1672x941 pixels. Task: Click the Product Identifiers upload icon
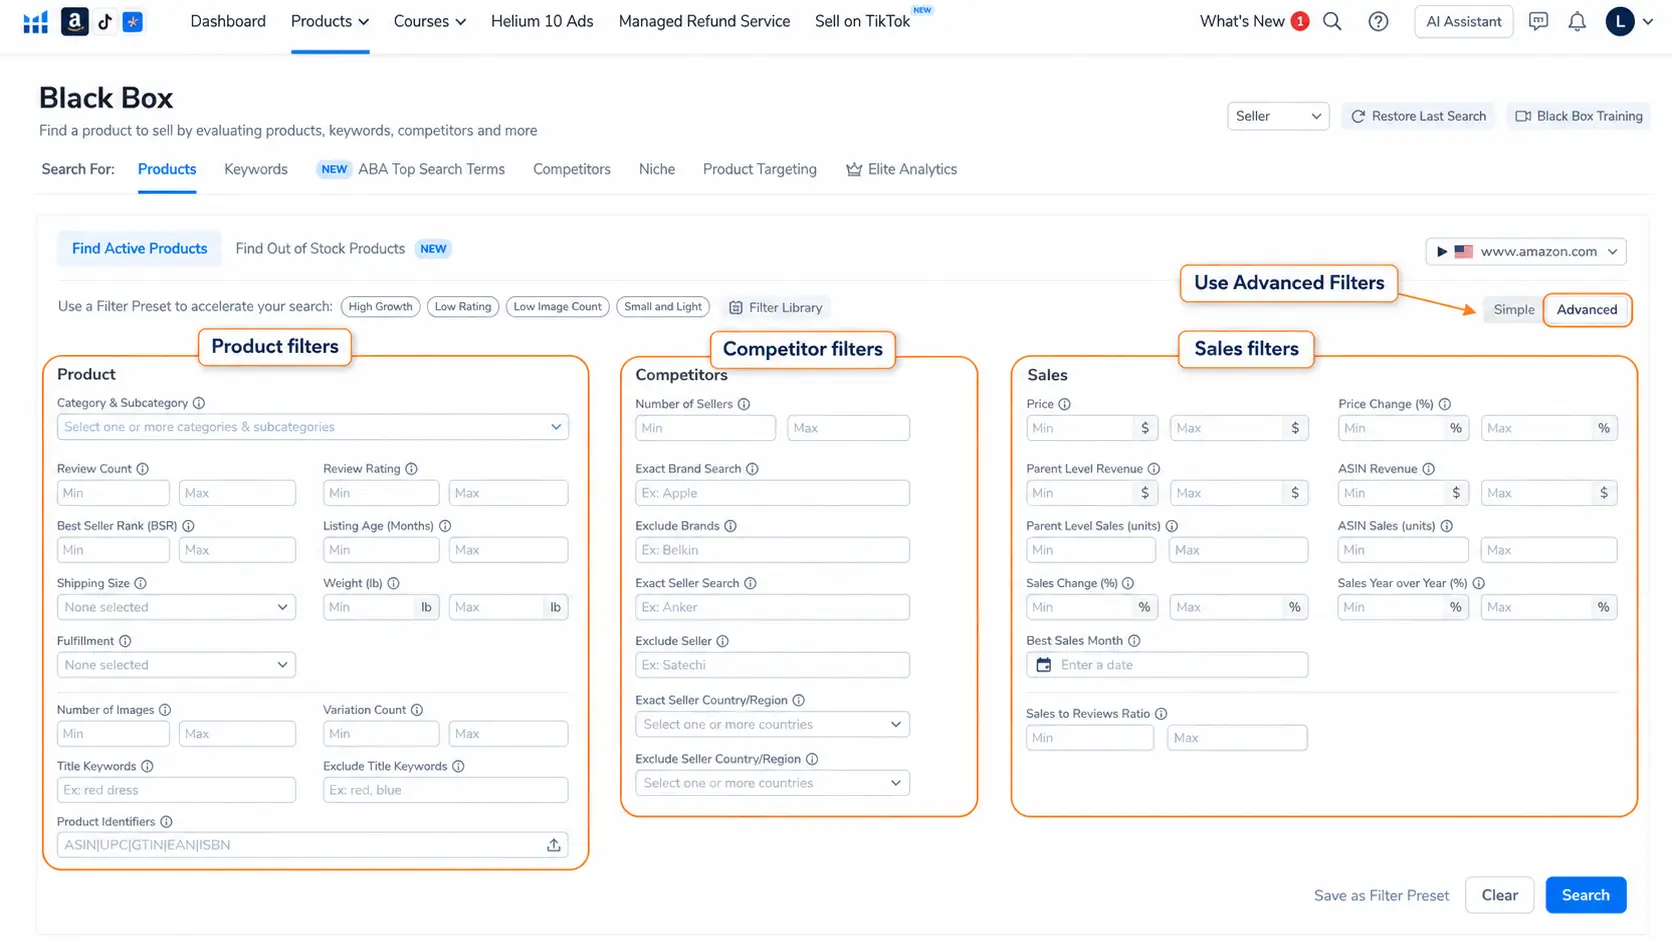tap(554, 845)
